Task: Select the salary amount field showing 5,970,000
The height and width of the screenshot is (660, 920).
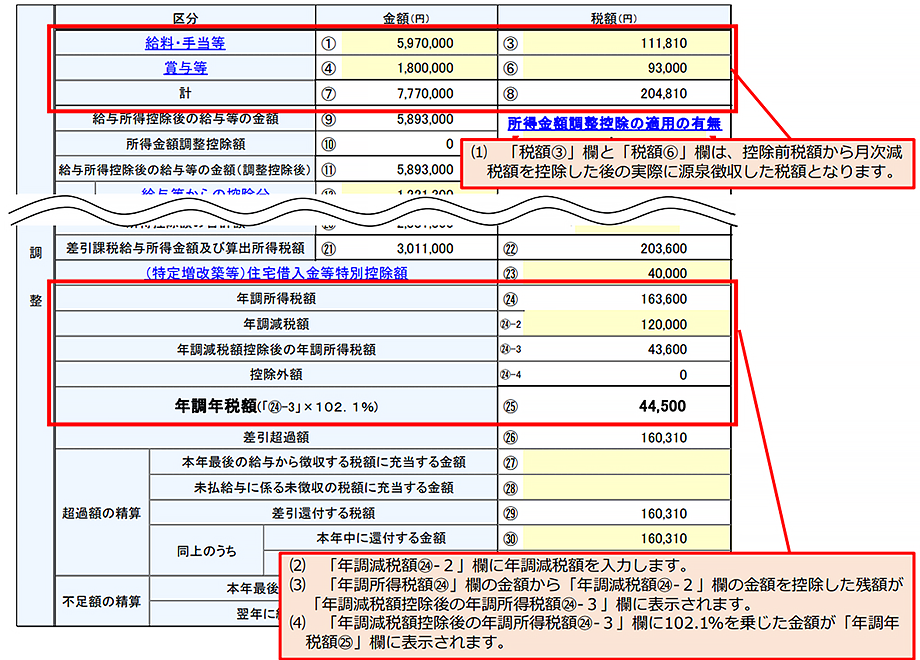Action: pos(420,44)
